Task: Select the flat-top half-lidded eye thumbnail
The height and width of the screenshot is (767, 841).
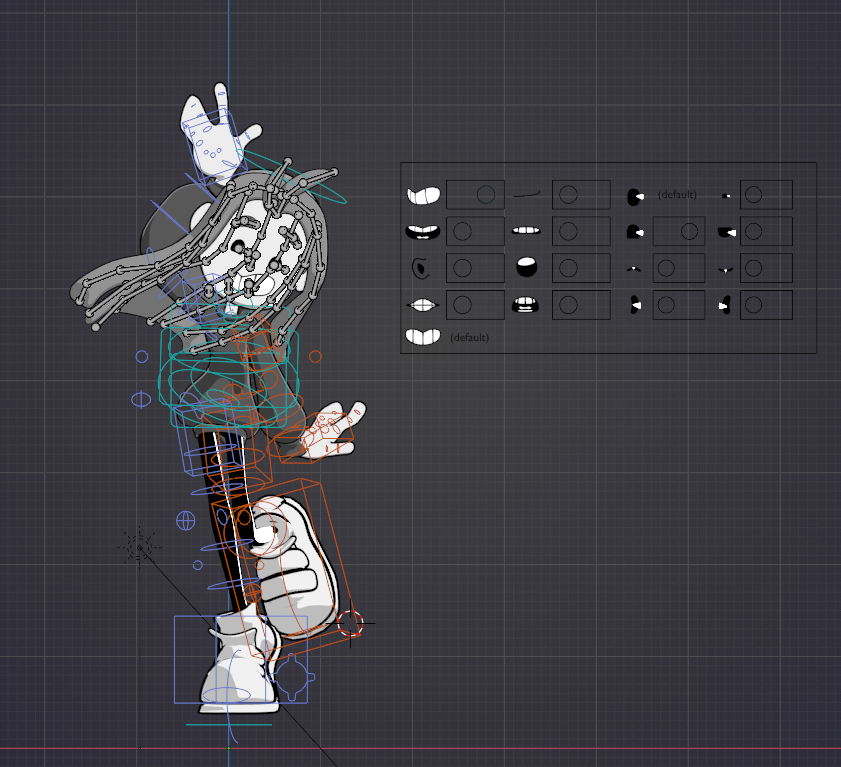Action: [727, 232]
